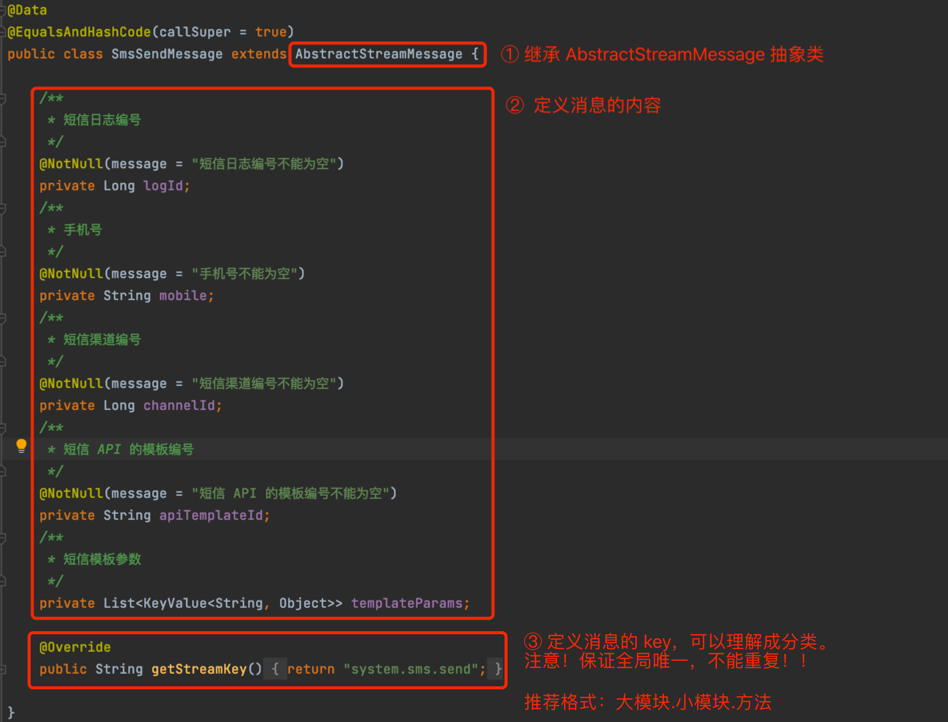Click the class name SmsSendMessage
948x722 pixels.
167,54
